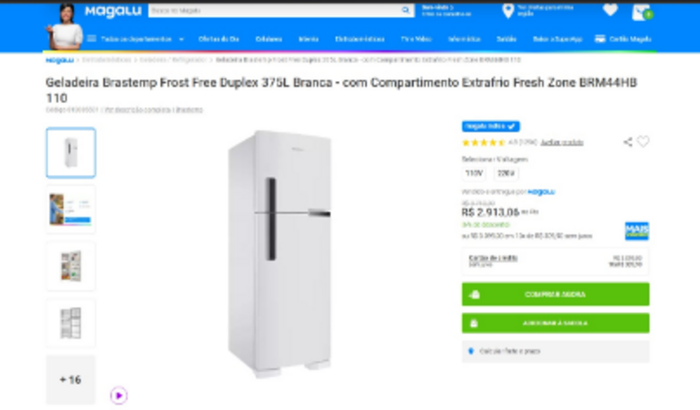Open the Celulares category
This screenshot has width=700, height=410.
(269, 39)
